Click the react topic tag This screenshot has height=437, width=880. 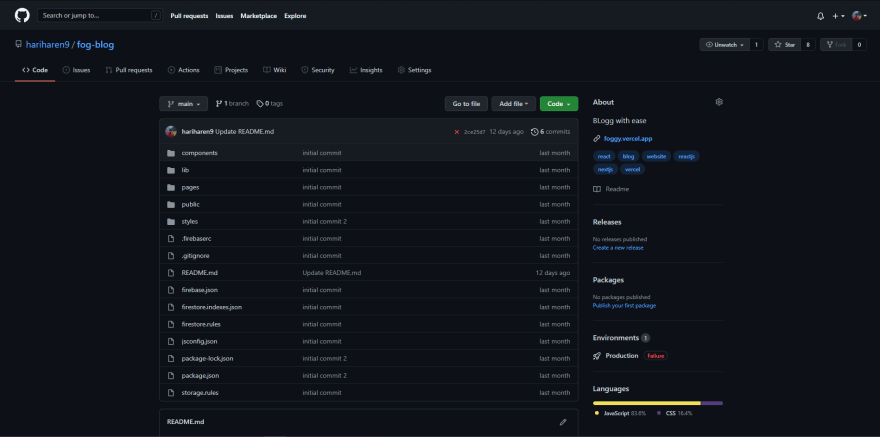click(x=604, y=157)
